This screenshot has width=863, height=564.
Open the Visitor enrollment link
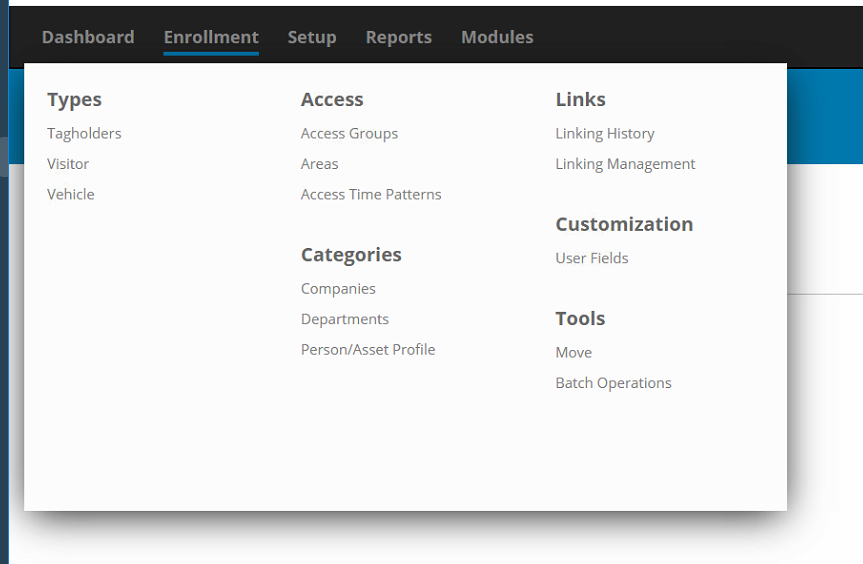point(68,164)
